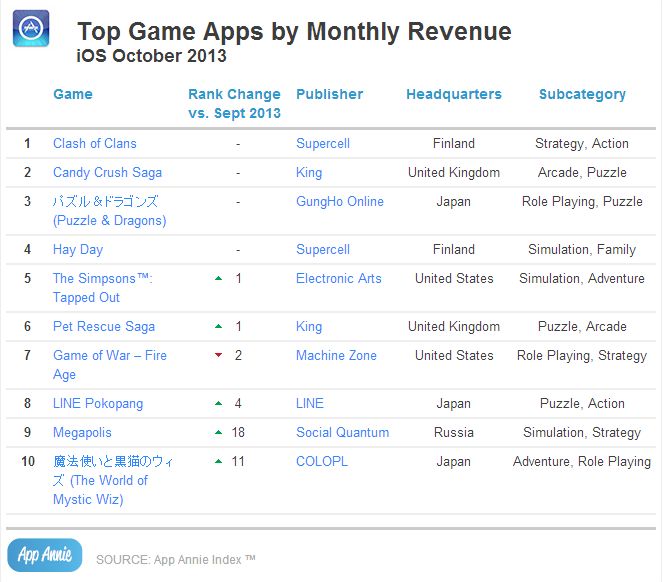Click the Publisher column header
The width and height of the screenshot is (672, 582).
point(330,94)
